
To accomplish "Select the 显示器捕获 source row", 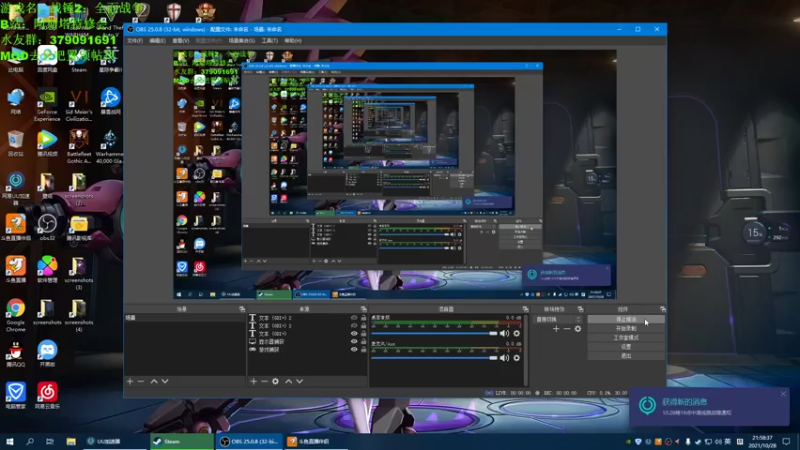I will 308,342.
